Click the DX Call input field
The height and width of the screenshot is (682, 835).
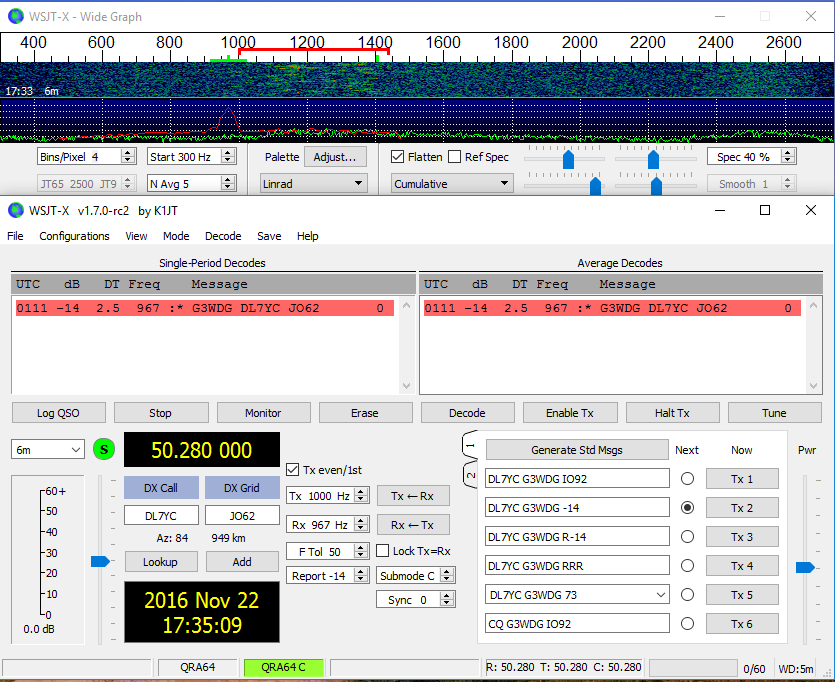(x=161, y=515)
